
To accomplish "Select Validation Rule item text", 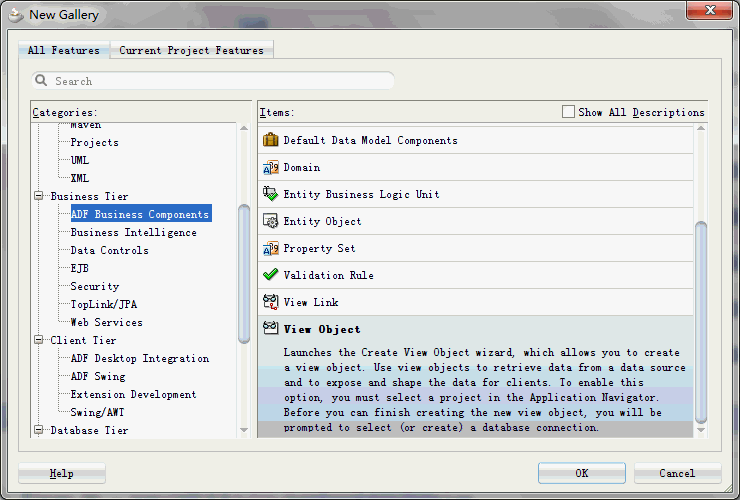I will (x=328, y=275).
